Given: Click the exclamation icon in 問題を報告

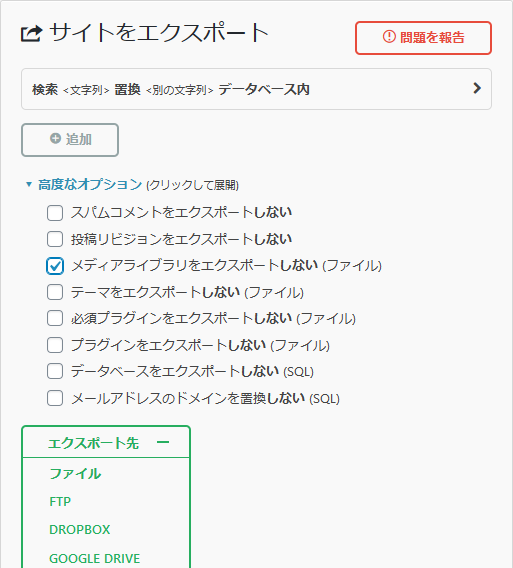Looking at the screenshot, I should 389,37.
